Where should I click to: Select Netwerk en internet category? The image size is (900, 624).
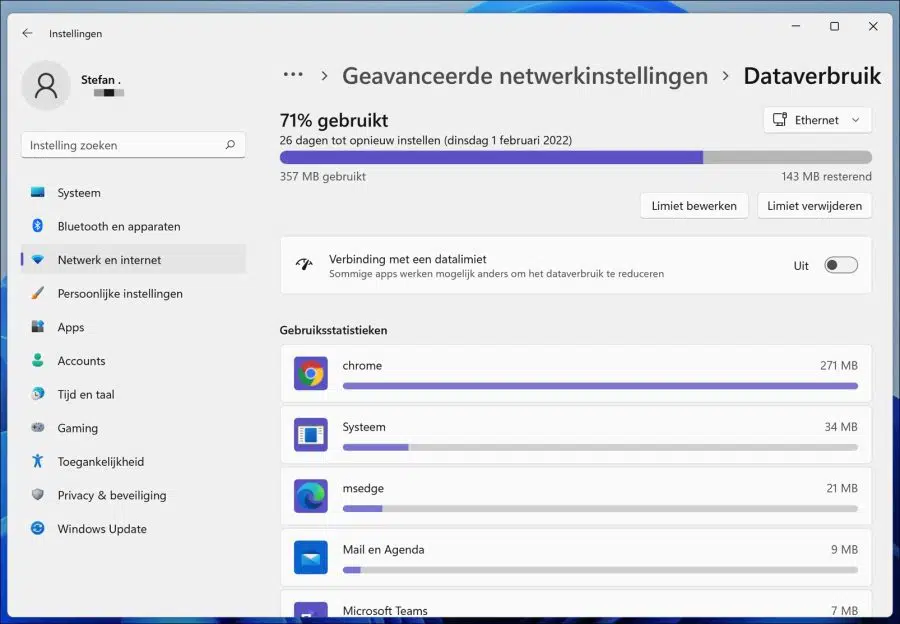tap(133, 260)
